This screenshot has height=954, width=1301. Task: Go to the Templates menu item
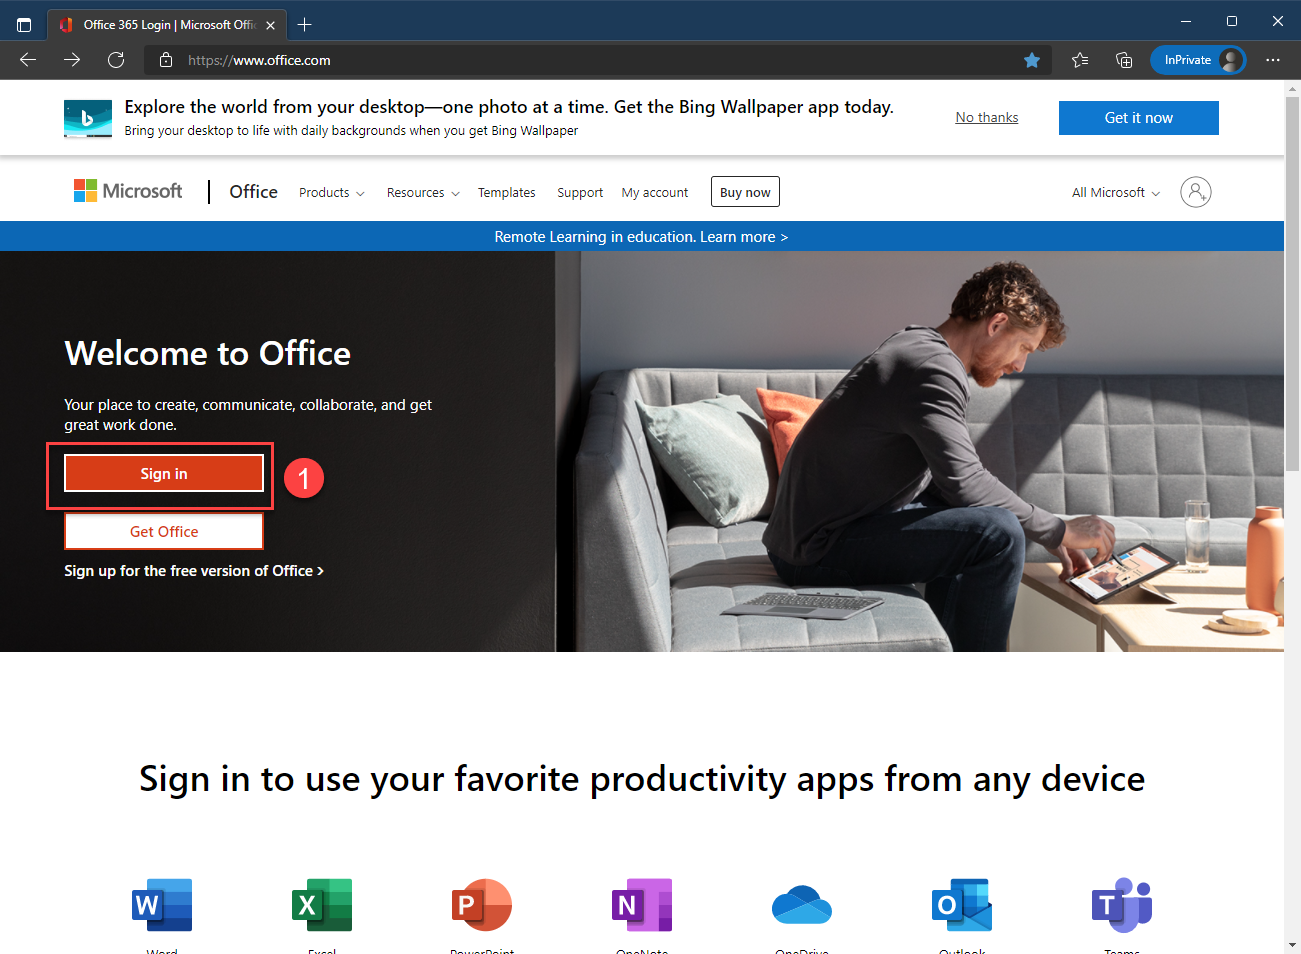[506, 193]
